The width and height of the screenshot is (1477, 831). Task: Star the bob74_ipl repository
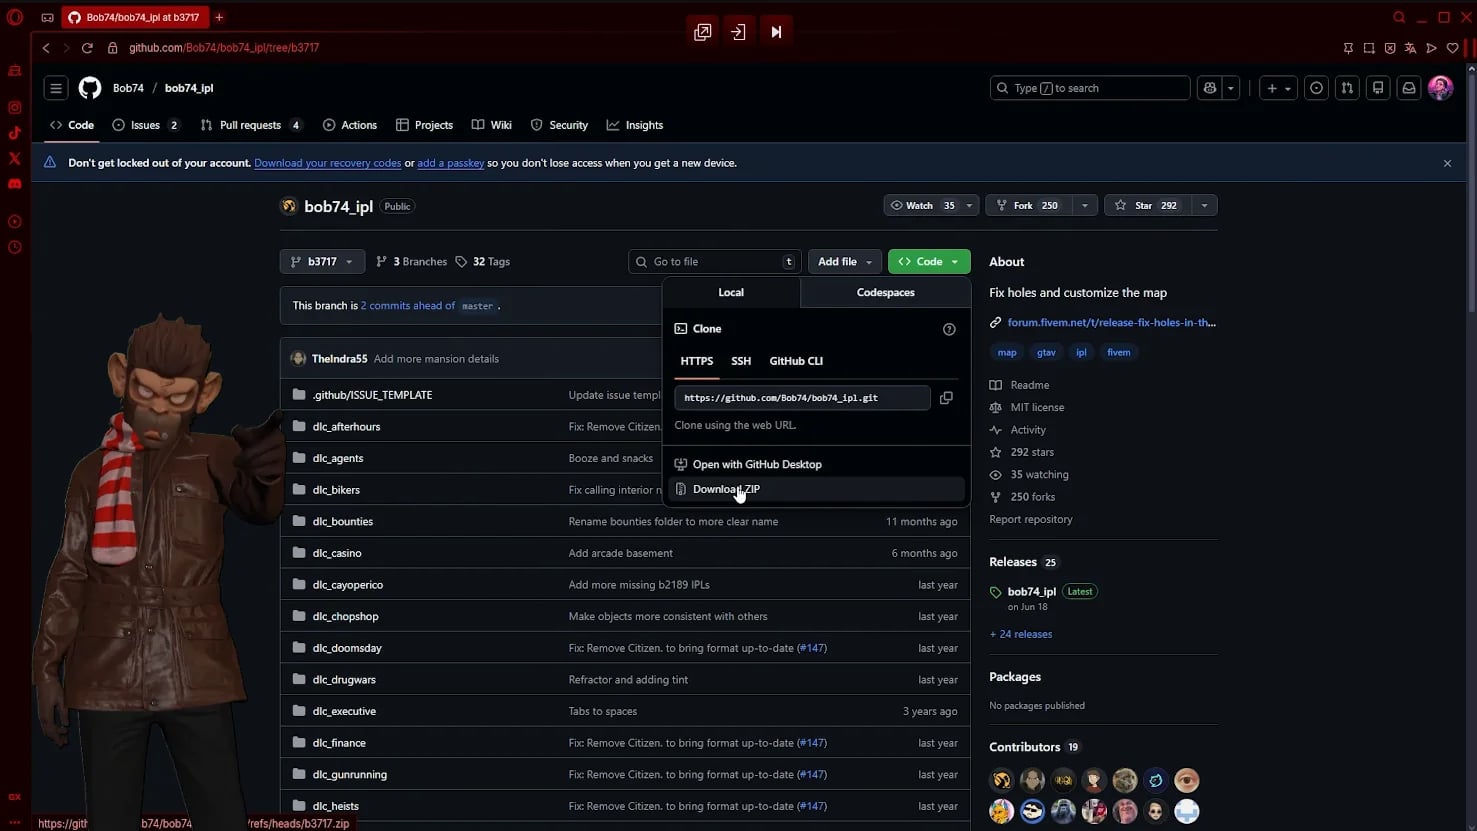(1146, 205)
